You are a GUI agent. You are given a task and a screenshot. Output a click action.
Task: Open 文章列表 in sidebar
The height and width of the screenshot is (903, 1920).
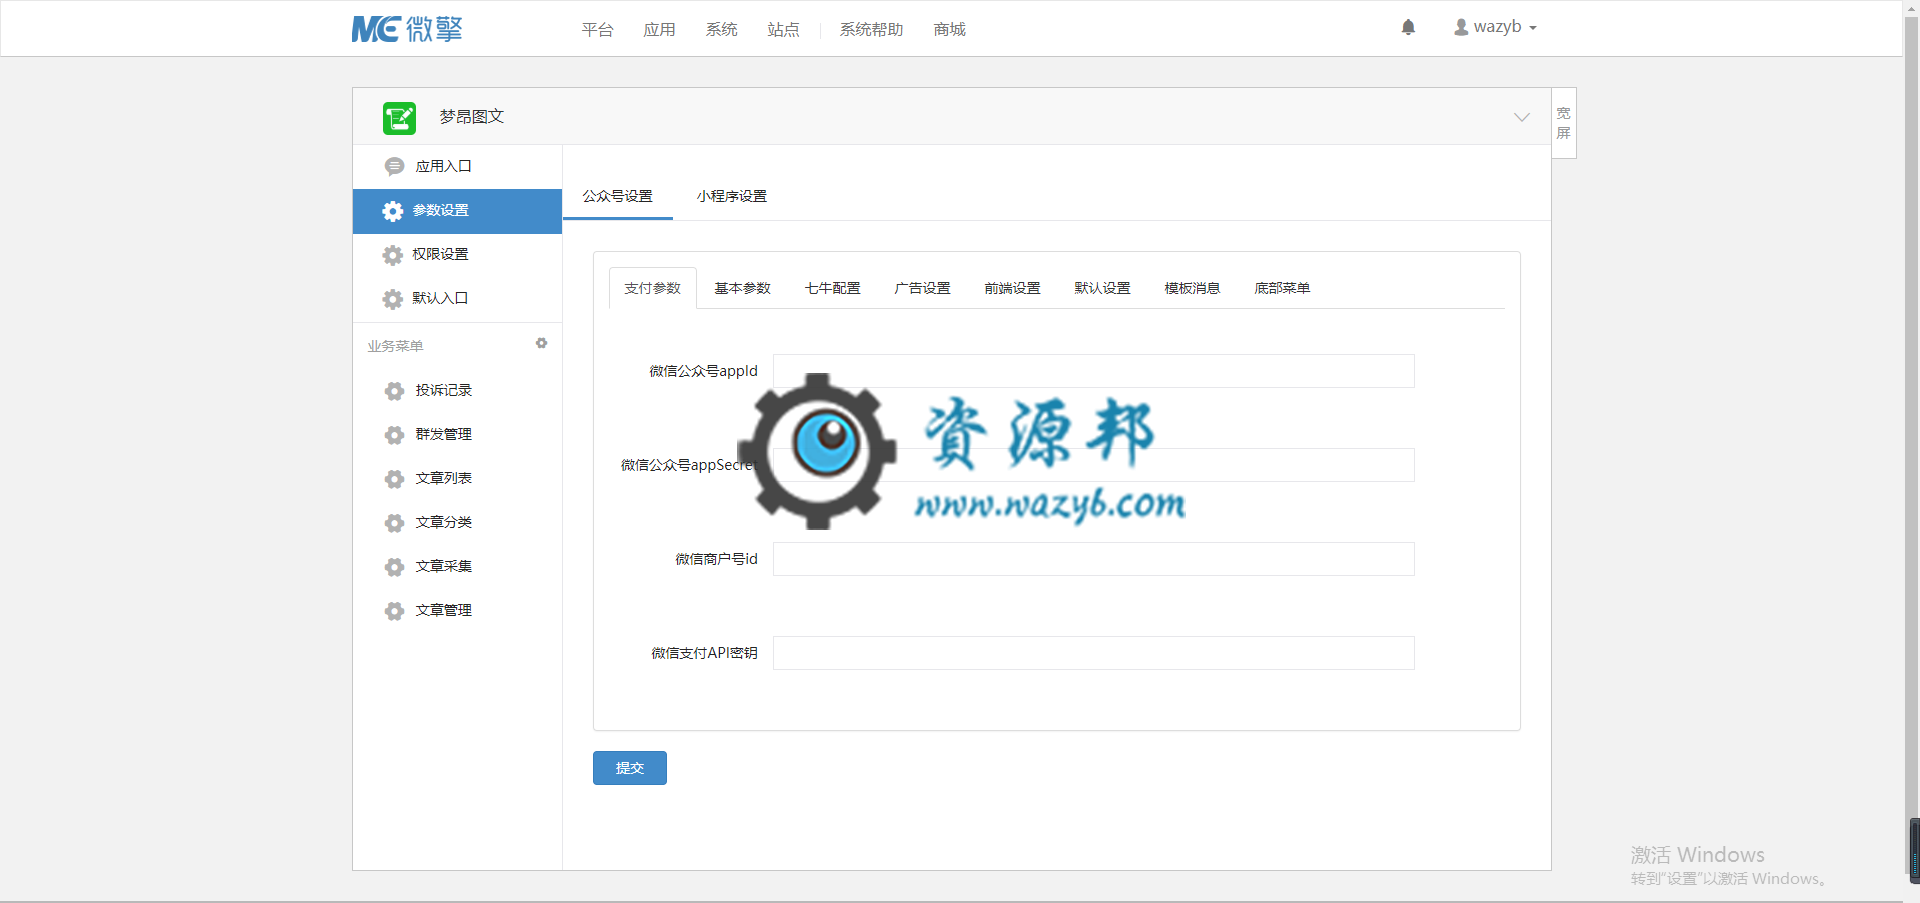(x=457, y=479)
